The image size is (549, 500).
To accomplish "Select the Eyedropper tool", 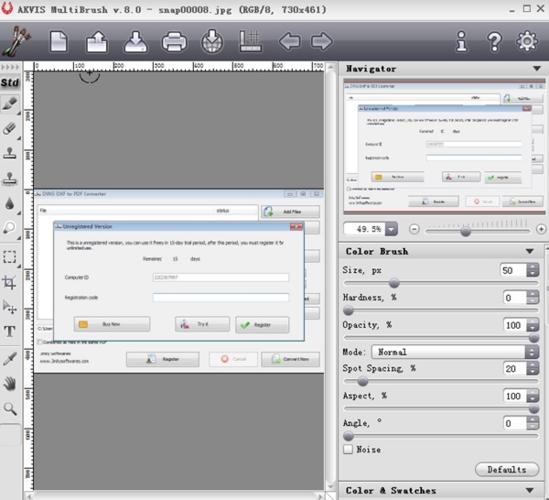I will click(x=10, y=360).
